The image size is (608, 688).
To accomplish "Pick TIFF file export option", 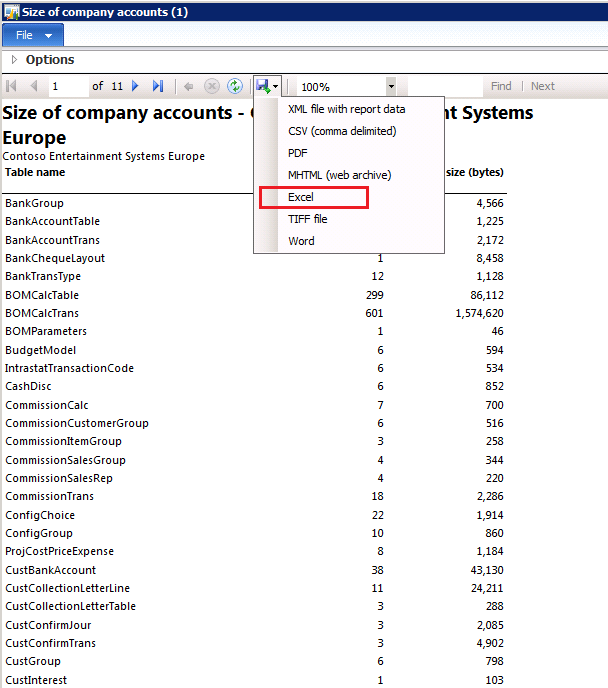I will click(x=307, y=219).
